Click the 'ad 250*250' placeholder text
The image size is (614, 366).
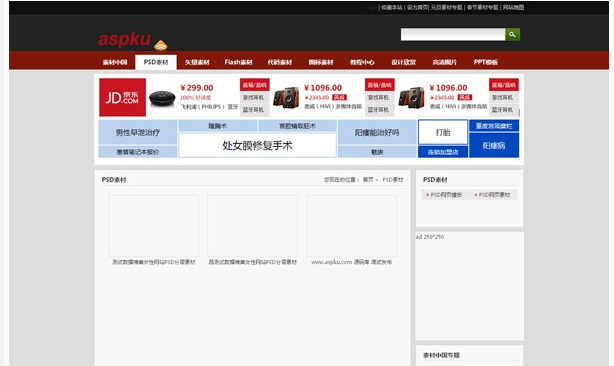click(430, 237)
